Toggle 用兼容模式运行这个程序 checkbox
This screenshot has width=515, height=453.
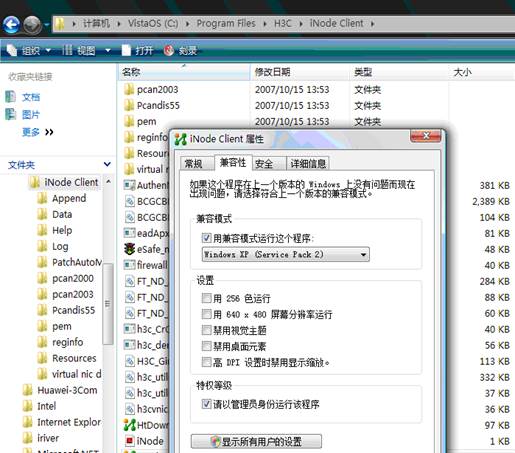point(206,238)
